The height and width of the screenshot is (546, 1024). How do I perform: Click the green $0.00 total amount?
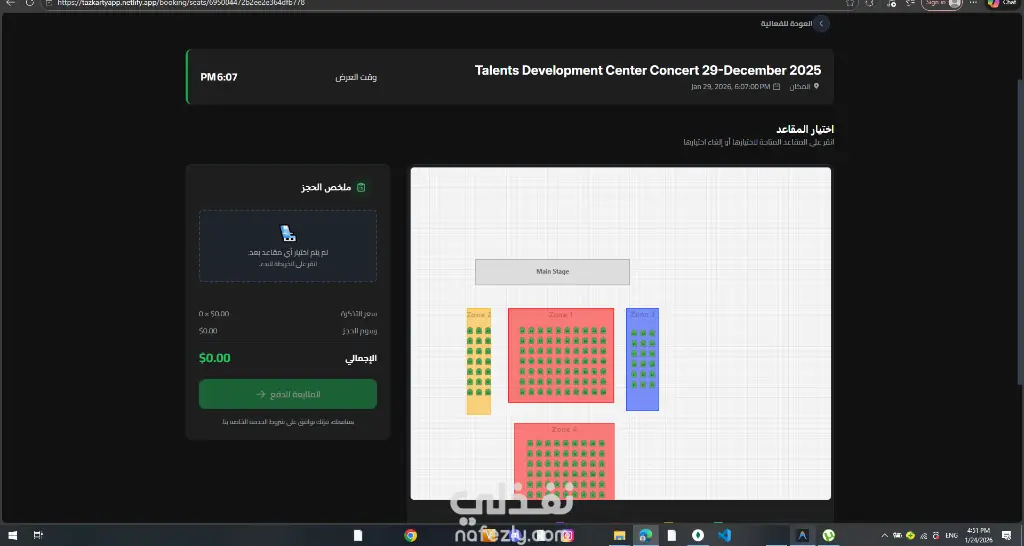coord(215,358)
